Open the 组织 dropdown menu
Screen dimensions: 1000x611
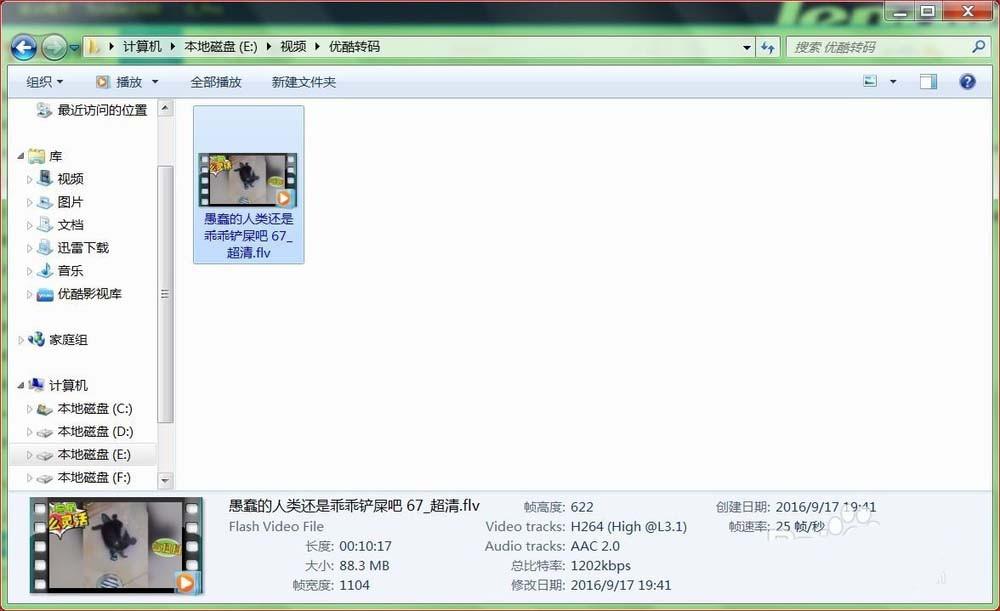(42, 81)
